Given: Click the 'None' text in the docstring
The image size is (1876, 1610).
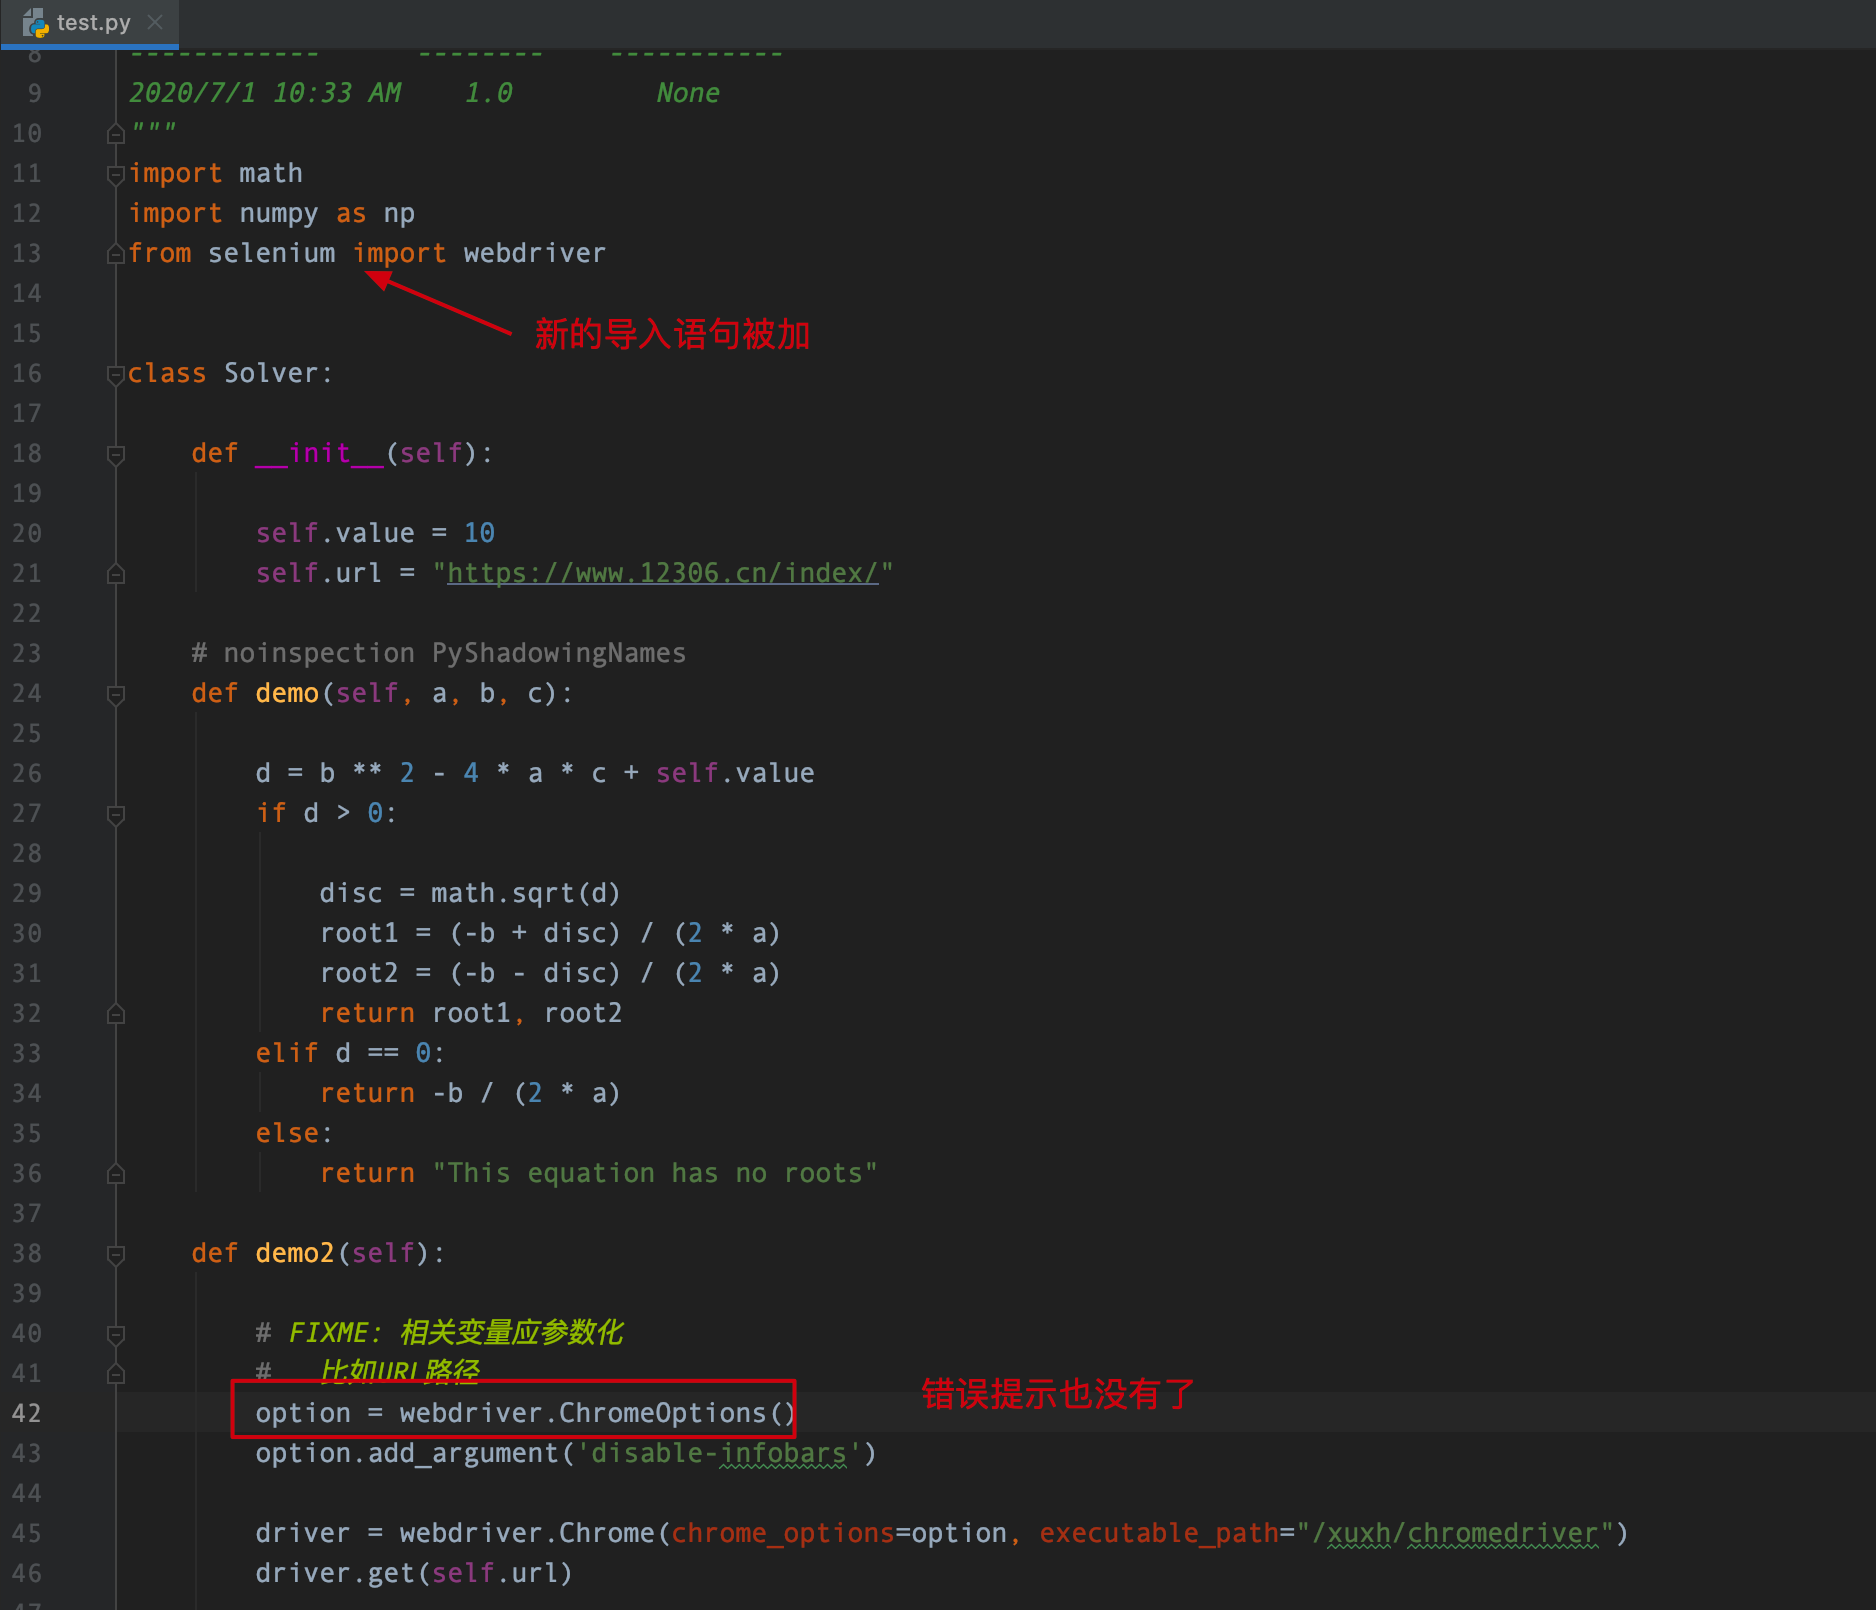Looking at the screenshot, I should 688,93.
